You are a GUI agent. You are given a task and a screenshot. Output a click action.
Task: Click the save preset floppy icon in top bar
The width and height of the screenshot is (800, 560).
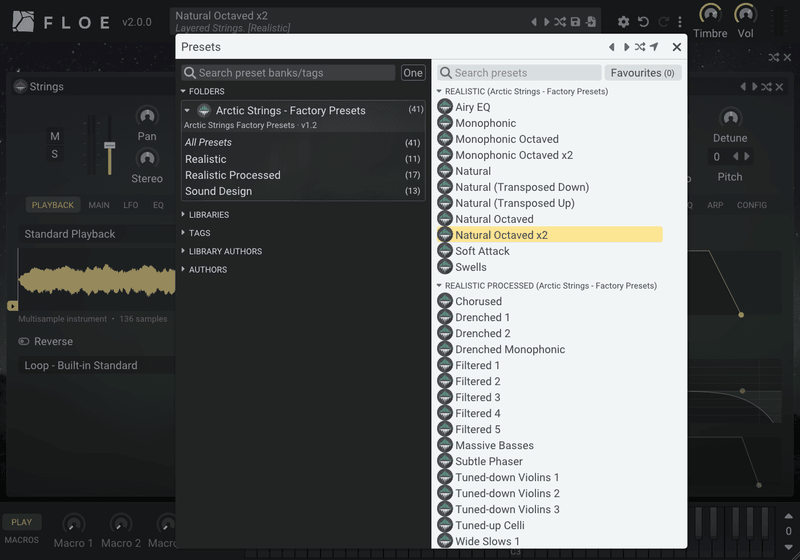point(575,21)
